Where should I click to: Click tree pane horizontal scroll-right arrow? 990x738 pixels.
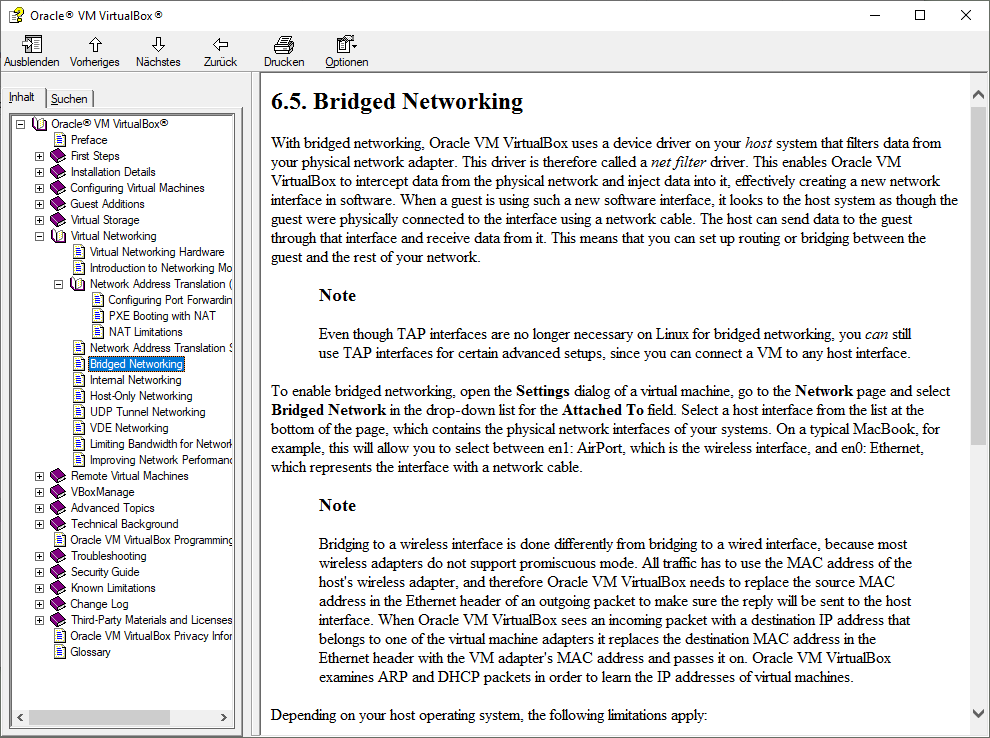[224, 717]
